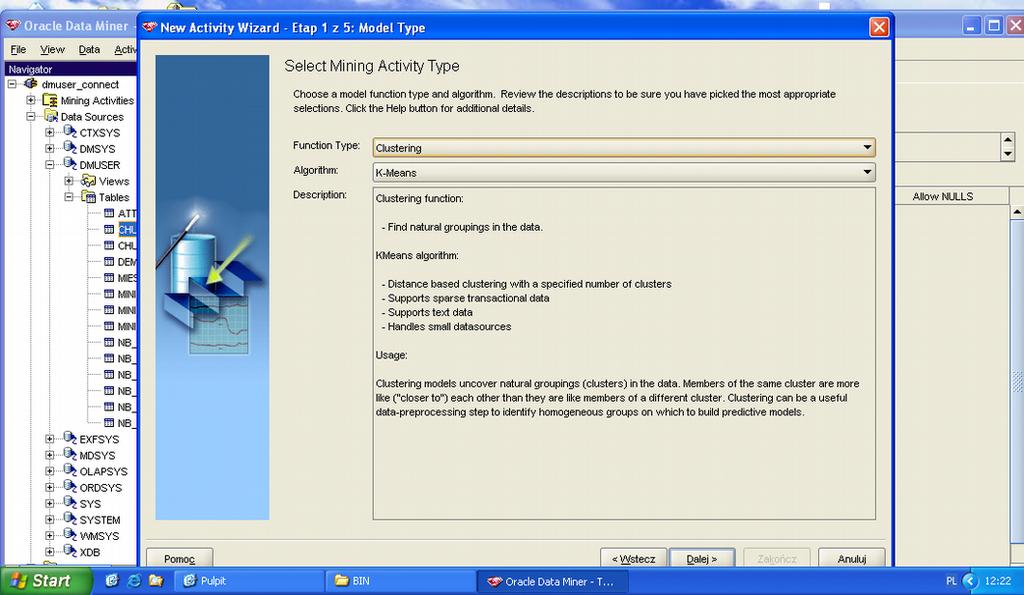Open the folder icon in quick launch
This screenshot has height=595, width=1024.
pyautogui.click(x=155, y=580)
